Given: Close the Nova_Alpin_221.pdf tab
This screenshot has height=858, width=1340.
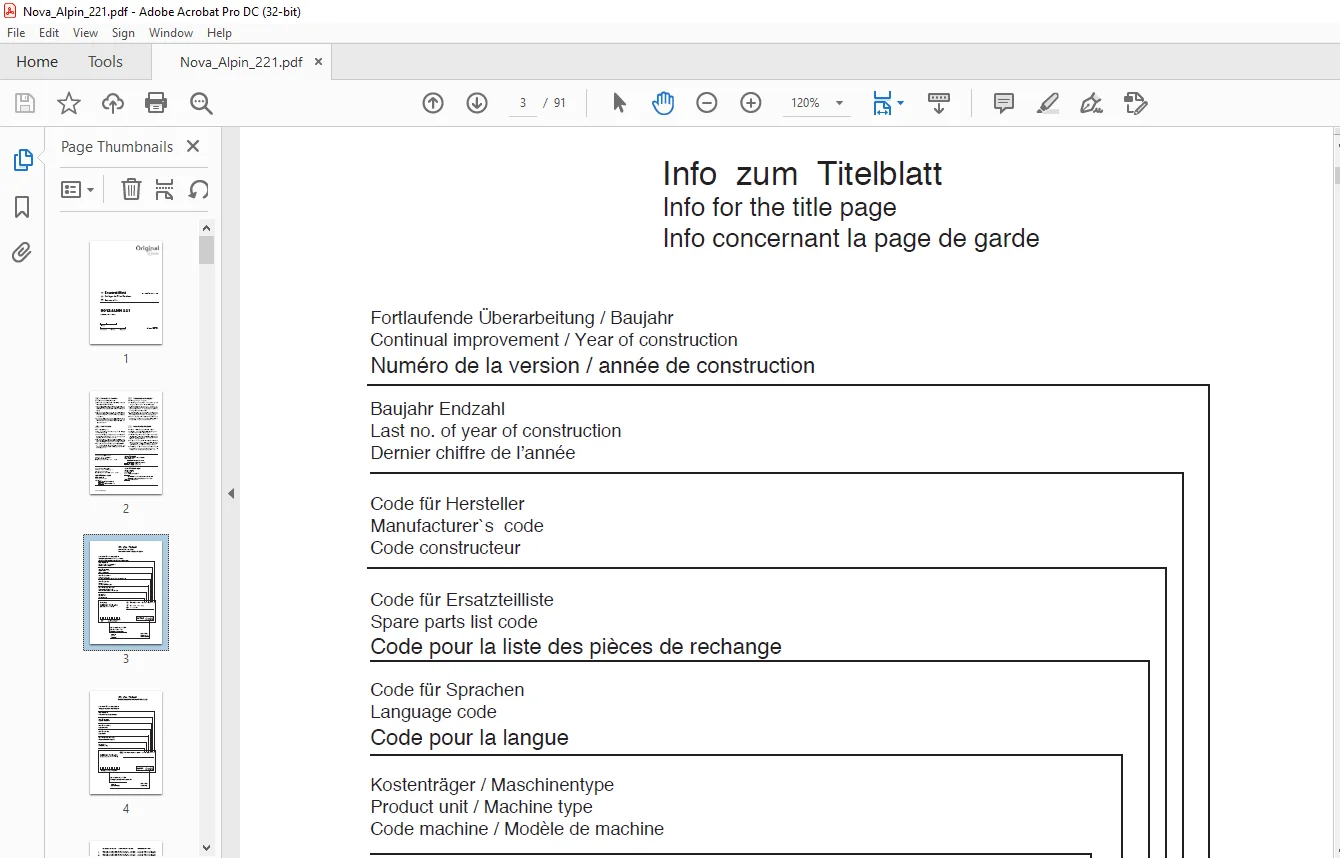Looking at the screenshot, I should pyautogui.click(x=319, y=61).
